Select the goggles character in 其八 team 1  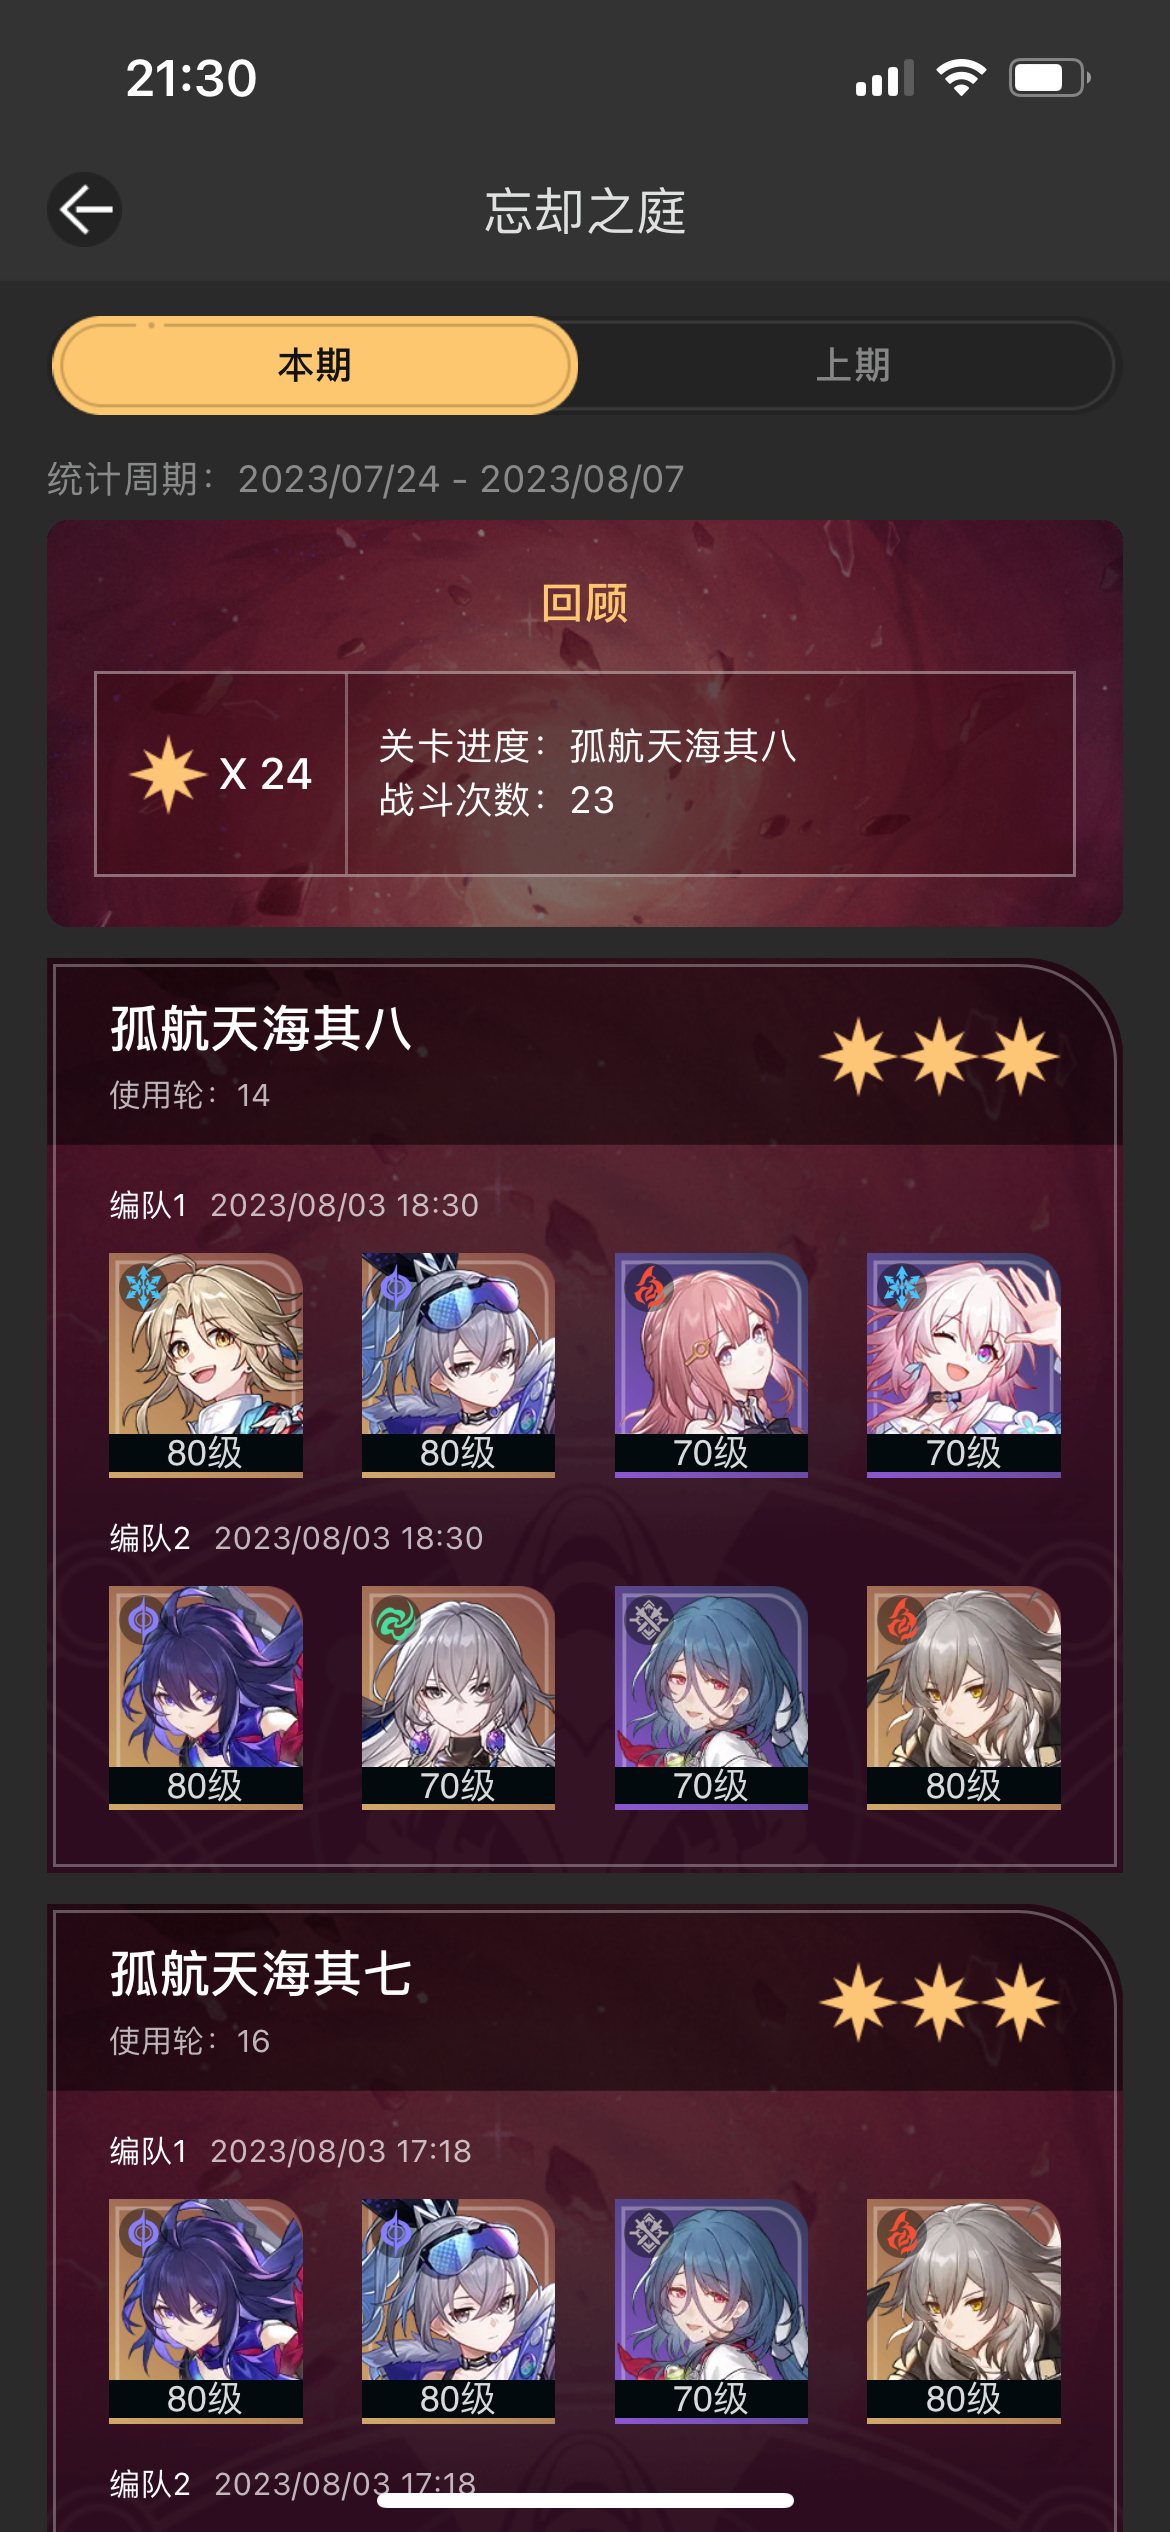pyautogui.click(x=458, y=1364)
